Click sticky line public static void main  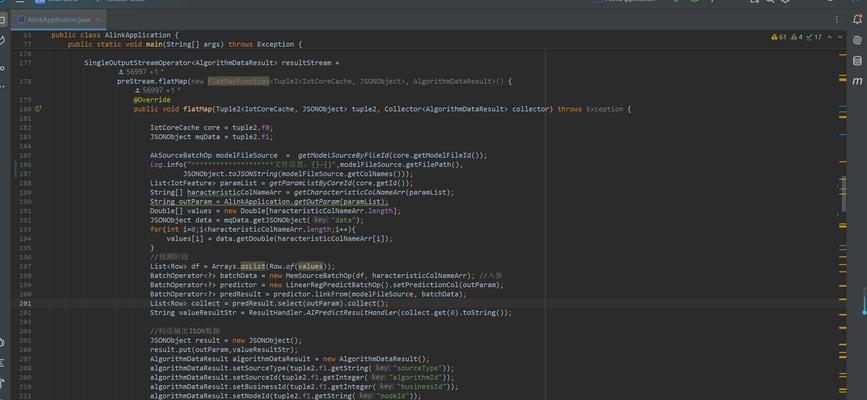[185, 44]
